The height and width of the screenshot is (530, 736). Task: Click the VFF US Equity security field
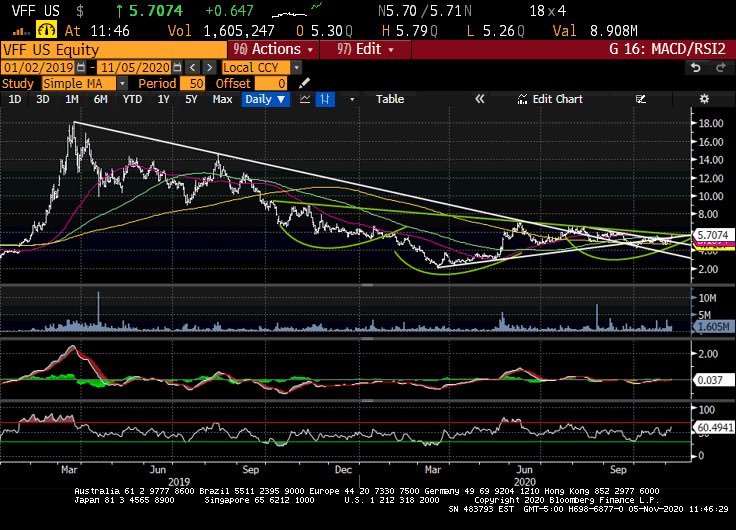[114, 50]
